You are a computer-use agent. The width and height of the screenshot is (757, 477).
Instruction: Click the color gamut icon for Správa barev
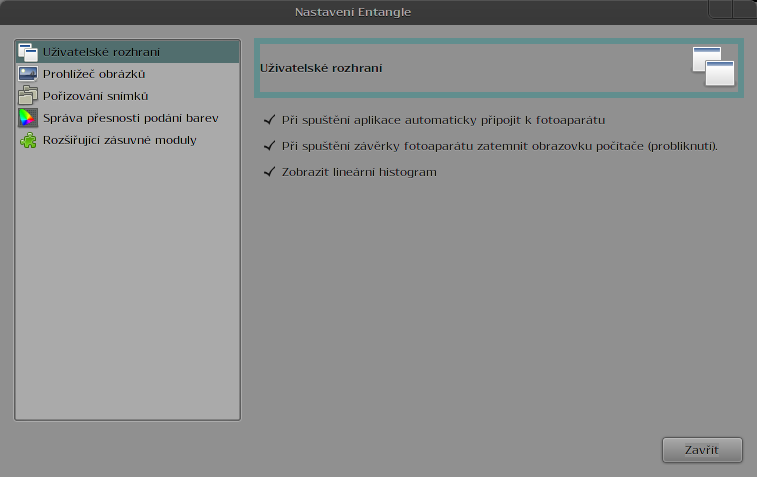28,118
